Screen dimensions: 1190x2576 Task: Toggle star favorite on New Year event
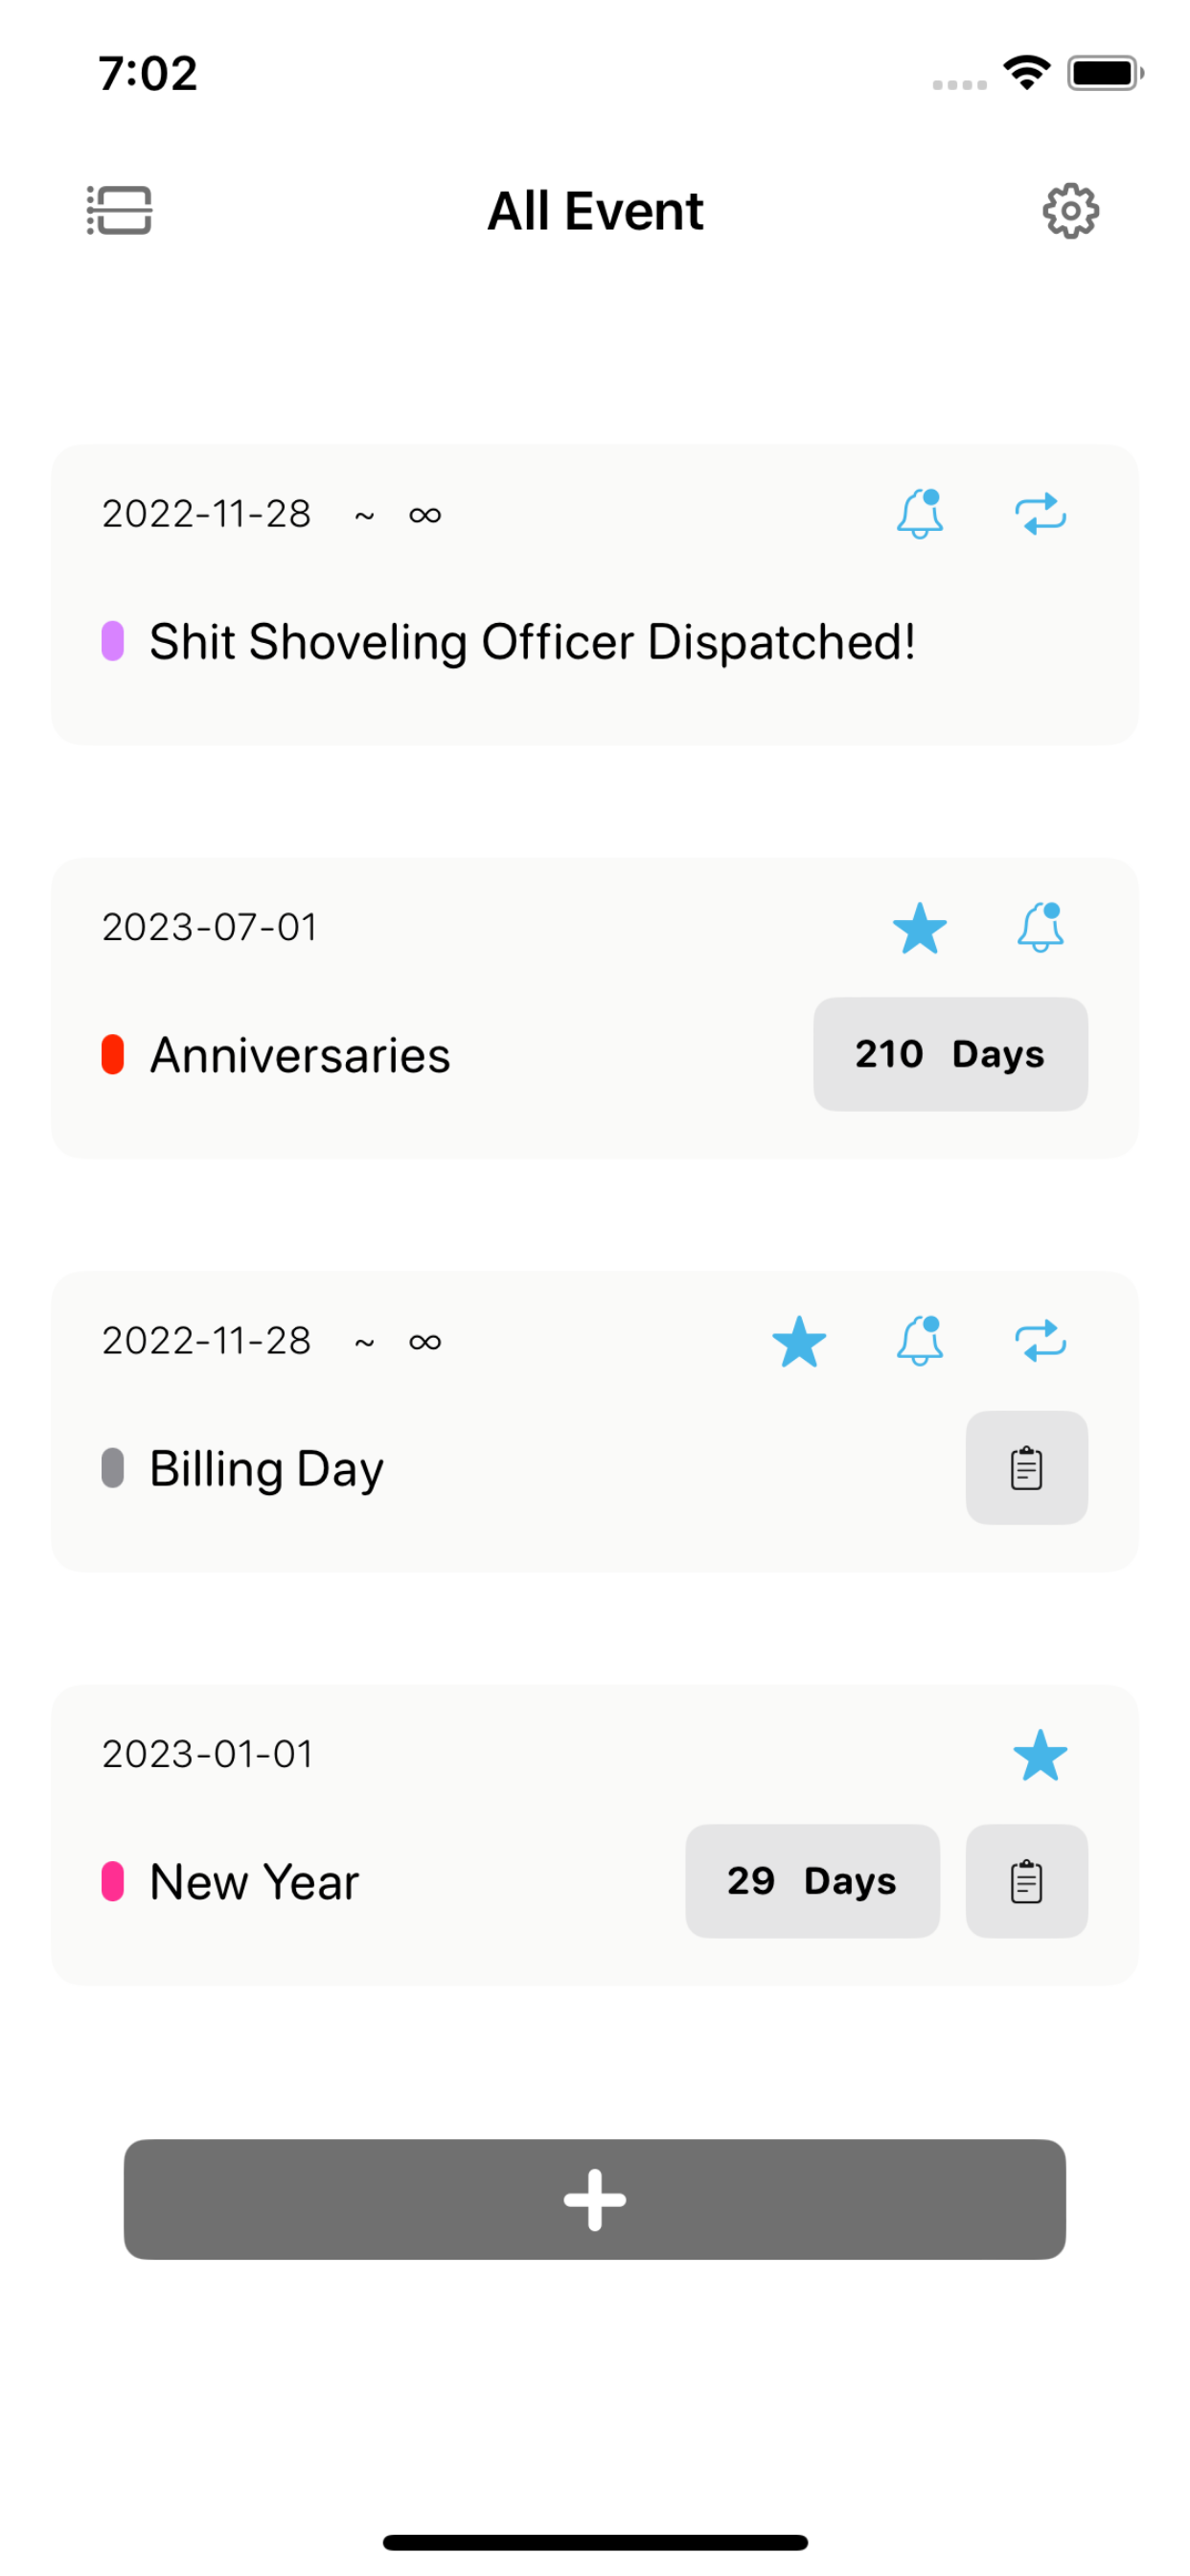tap(1040, 1755)
